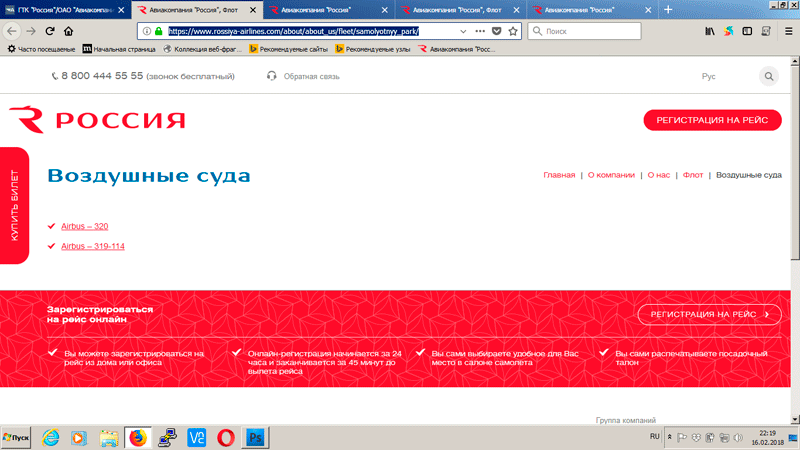Bookmark this page with the star icon

513,31
